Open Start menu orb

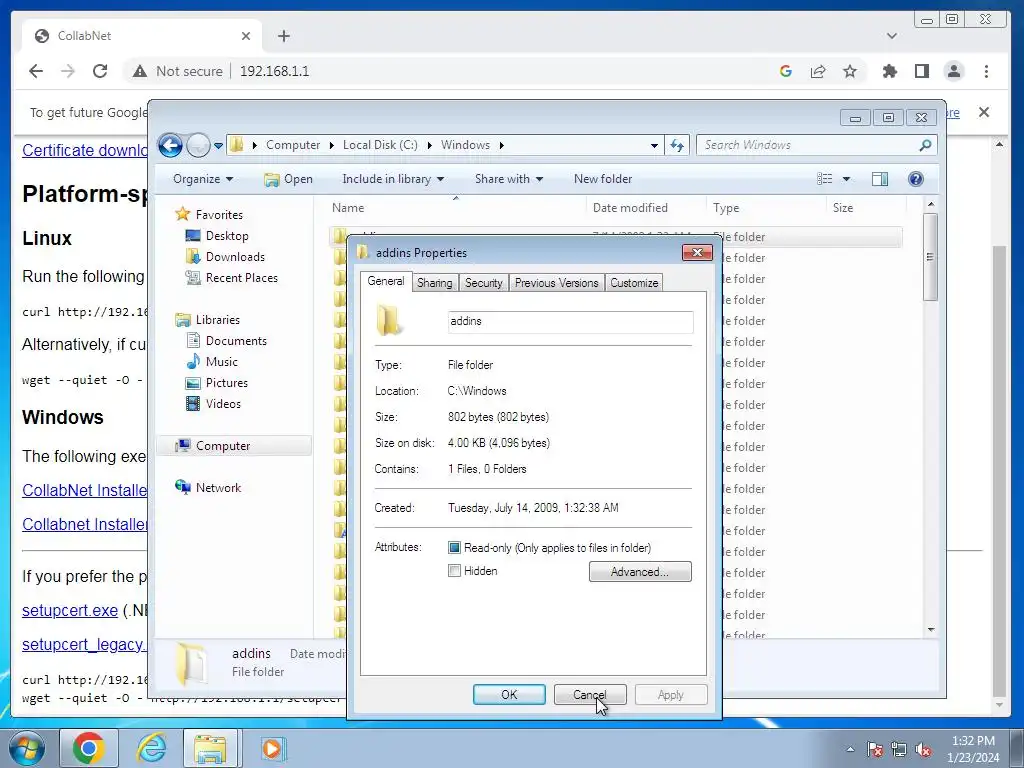(x=26, y=748)
